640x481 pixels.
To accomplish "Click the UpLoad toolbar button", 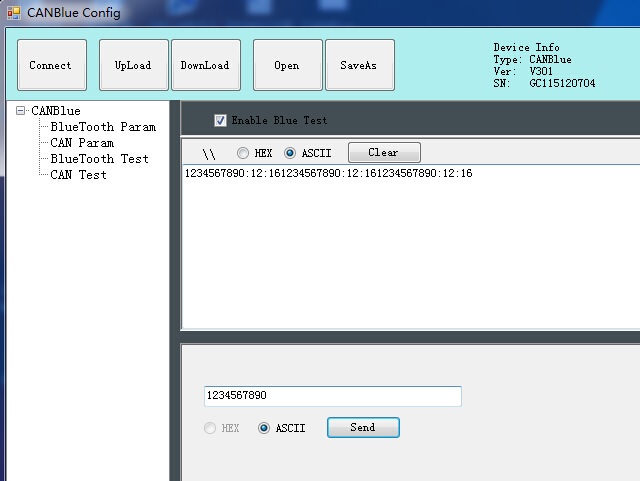I will [133, 66].
